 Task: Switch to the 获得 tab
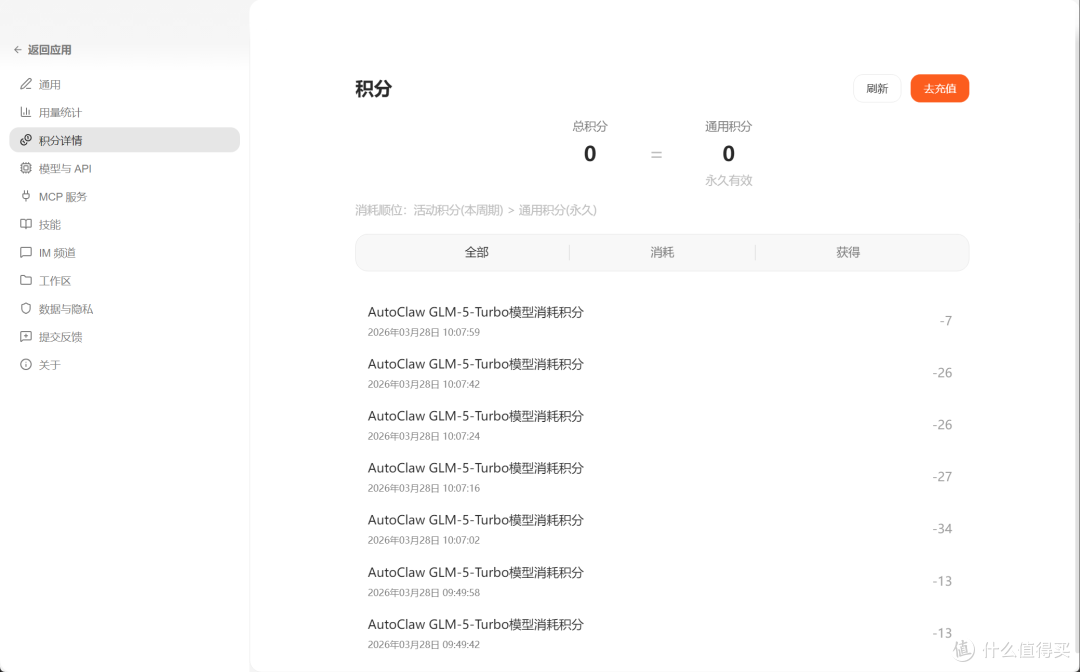tap(848, 253)
